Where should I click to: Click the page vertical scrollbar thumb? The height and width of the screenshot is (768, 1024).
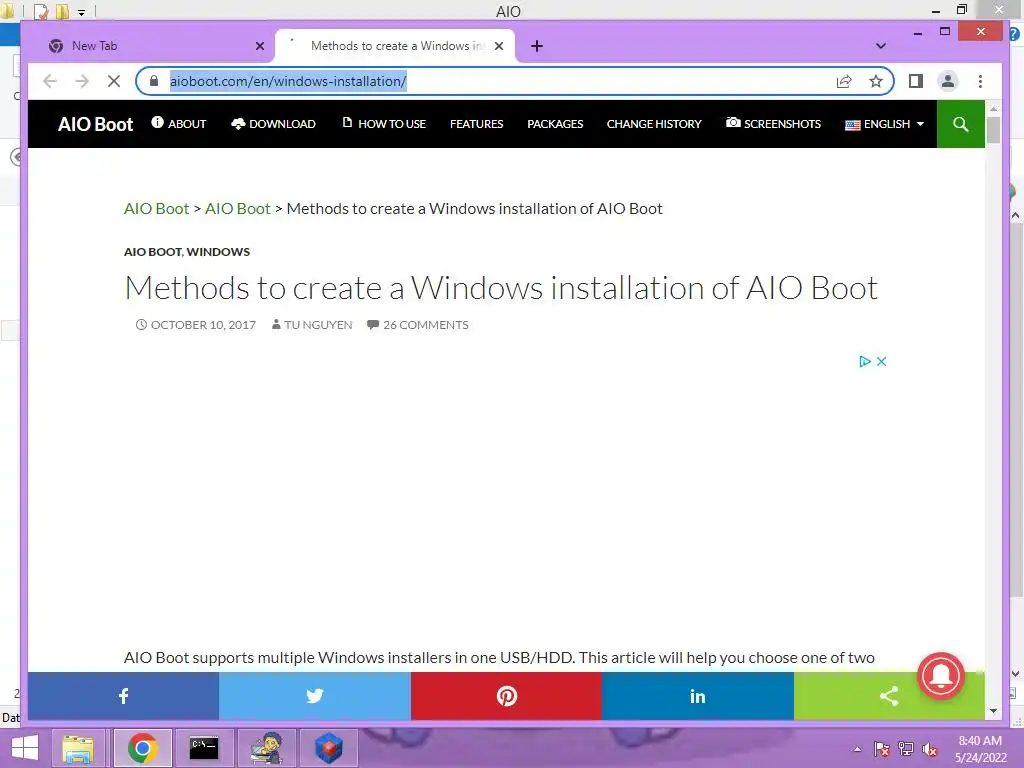point(993,129)
